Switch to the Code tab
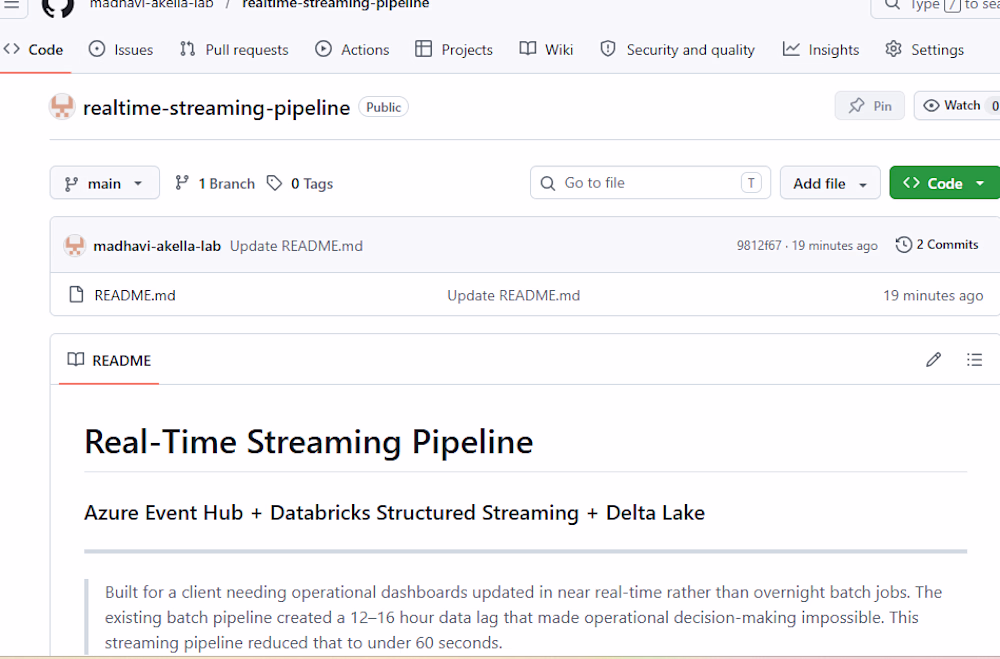This screenshot has height=659, width=1000. 34,50
